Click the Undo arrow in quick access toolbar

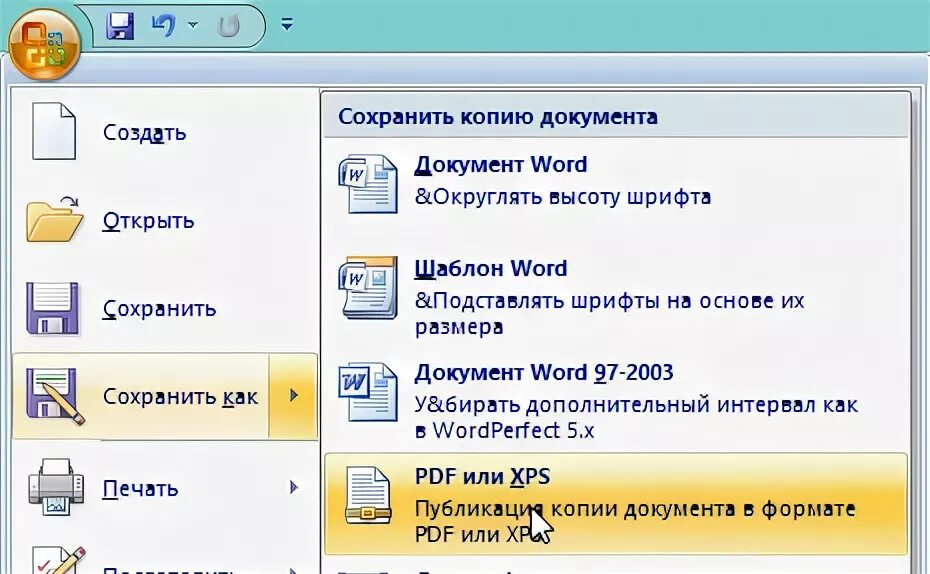(x=163, y=25)
